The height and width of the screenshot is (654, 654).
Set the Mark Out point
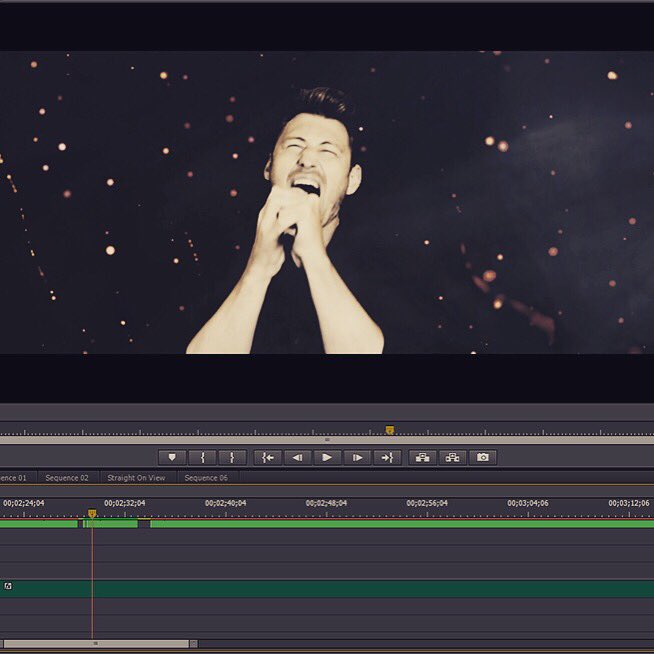click(232, 458)
